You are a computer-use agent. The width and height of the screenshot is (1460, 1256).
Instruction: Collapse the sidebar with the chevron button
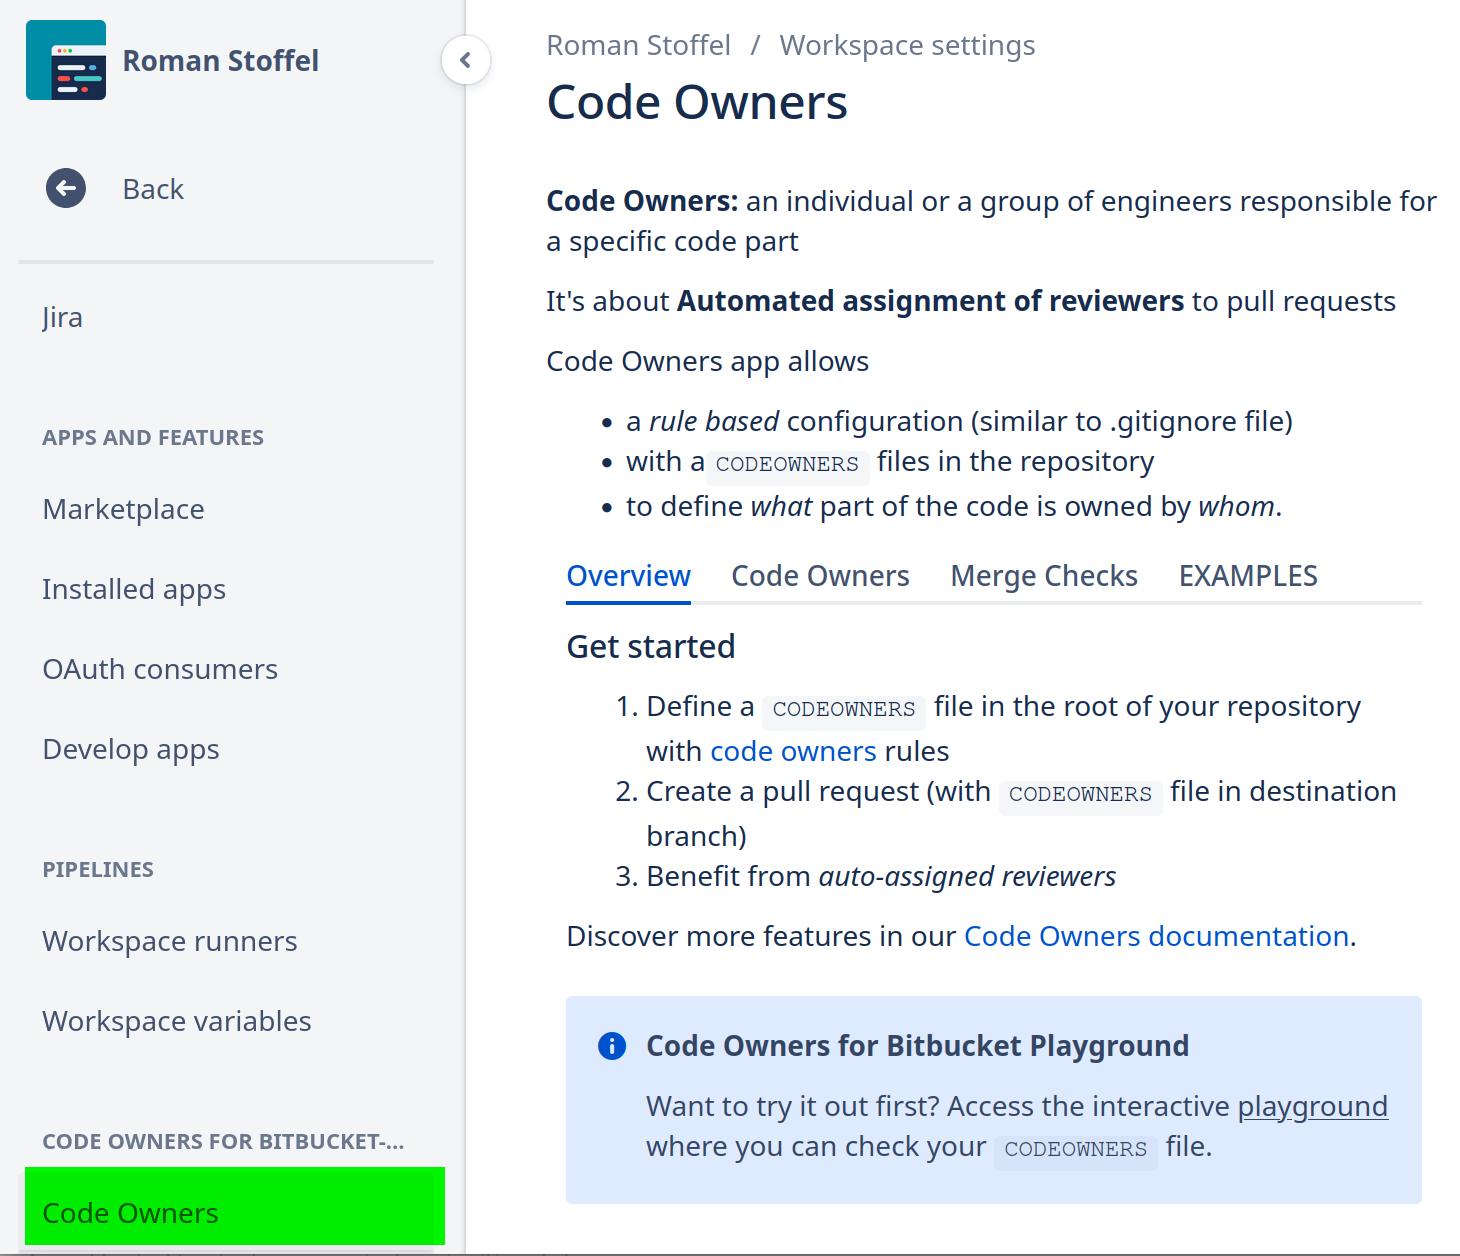(465, 60)
